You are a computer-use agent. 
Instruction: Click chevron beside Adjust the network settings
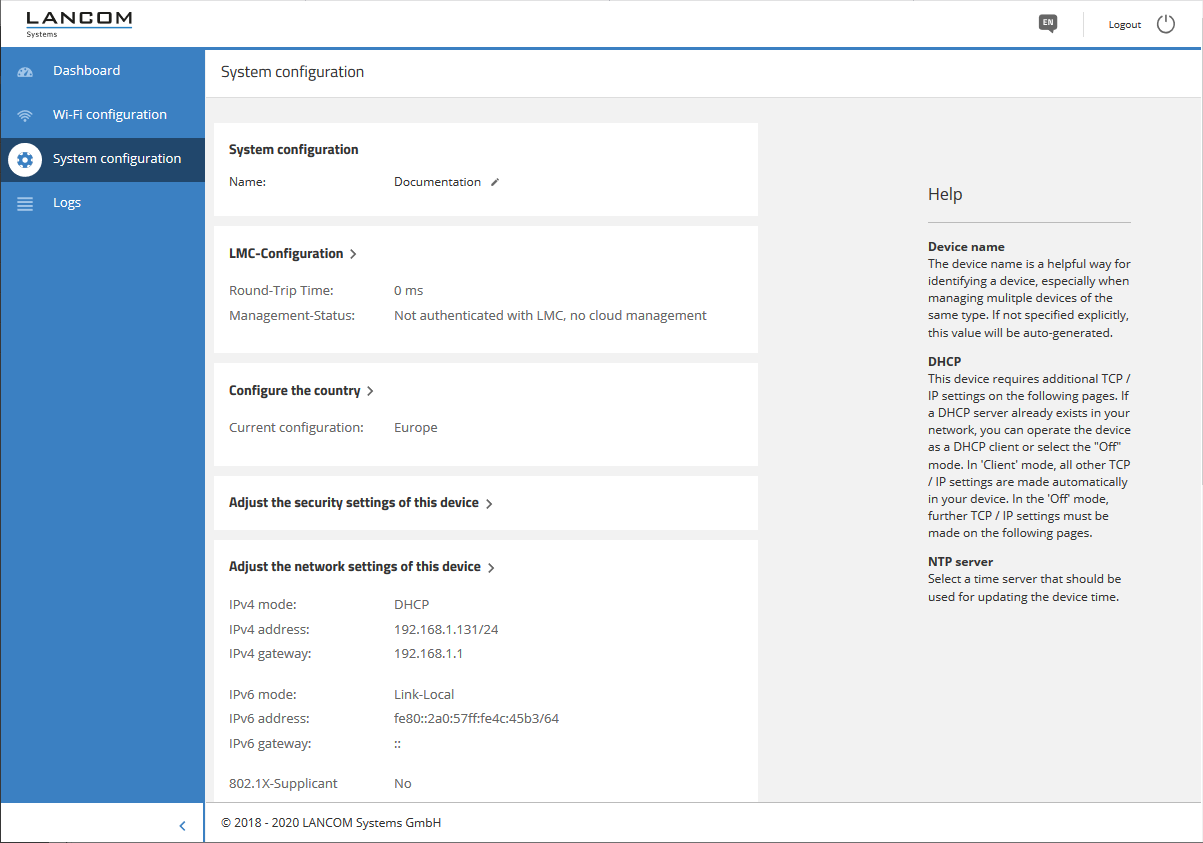coord(491,568)
